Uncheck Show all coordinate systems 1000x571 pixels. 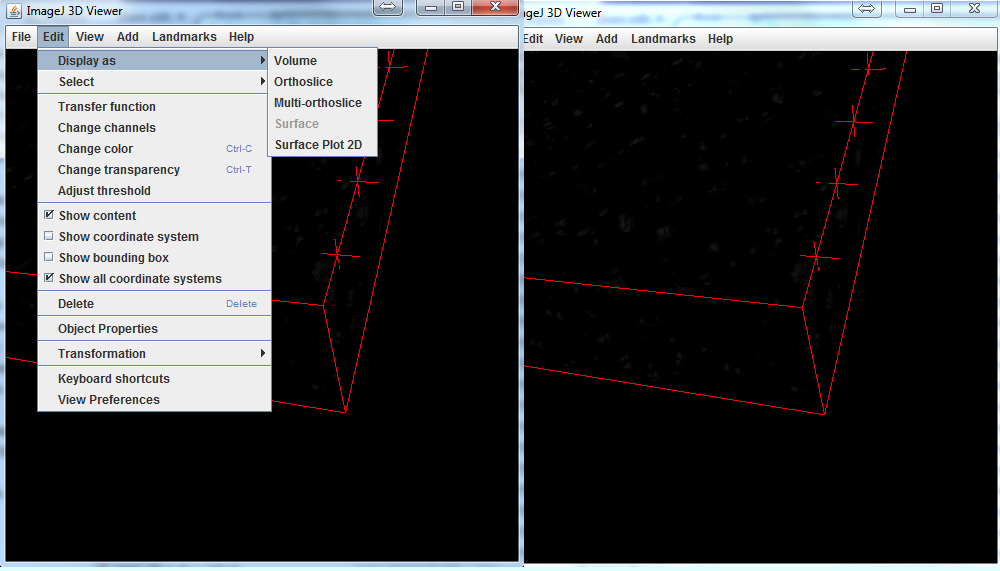(49, 279)
